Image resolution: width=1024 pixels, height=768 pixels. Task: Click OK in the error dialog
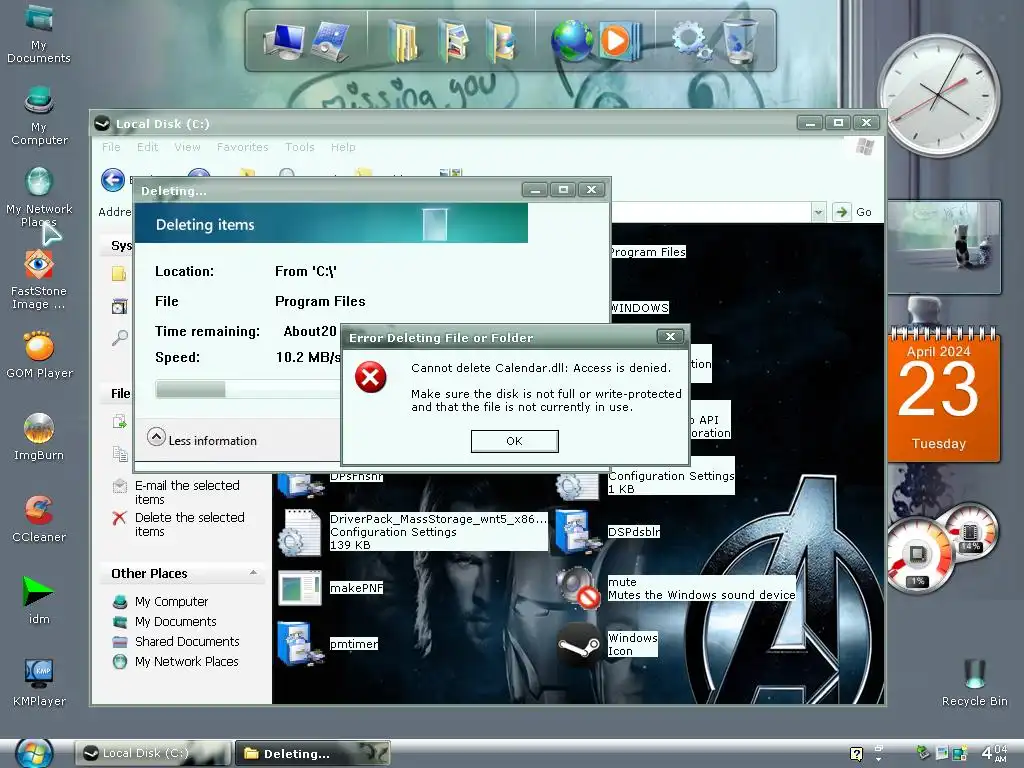coord(515,441)
